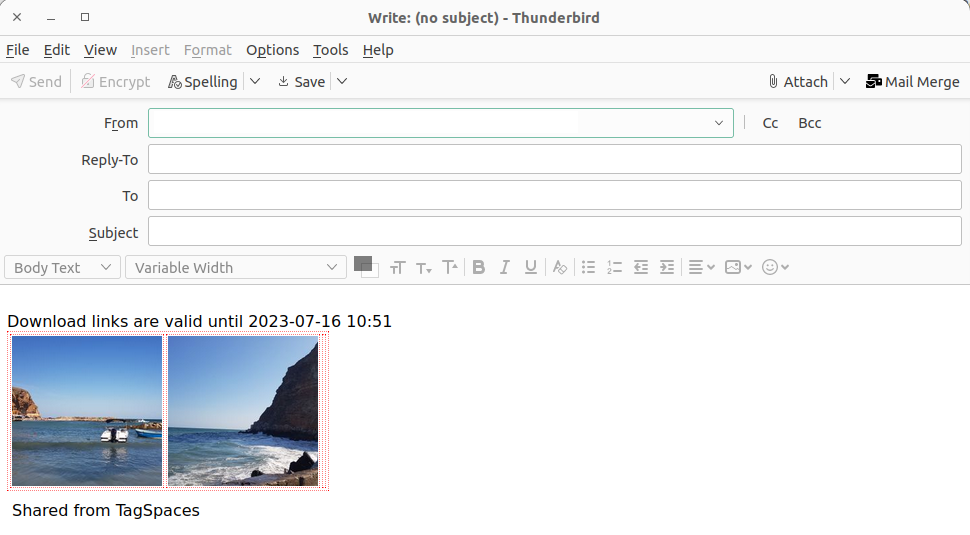Focus the Reply-To input field
The height and width of the screenshot is (535, 970).
(x=554, y=159)
